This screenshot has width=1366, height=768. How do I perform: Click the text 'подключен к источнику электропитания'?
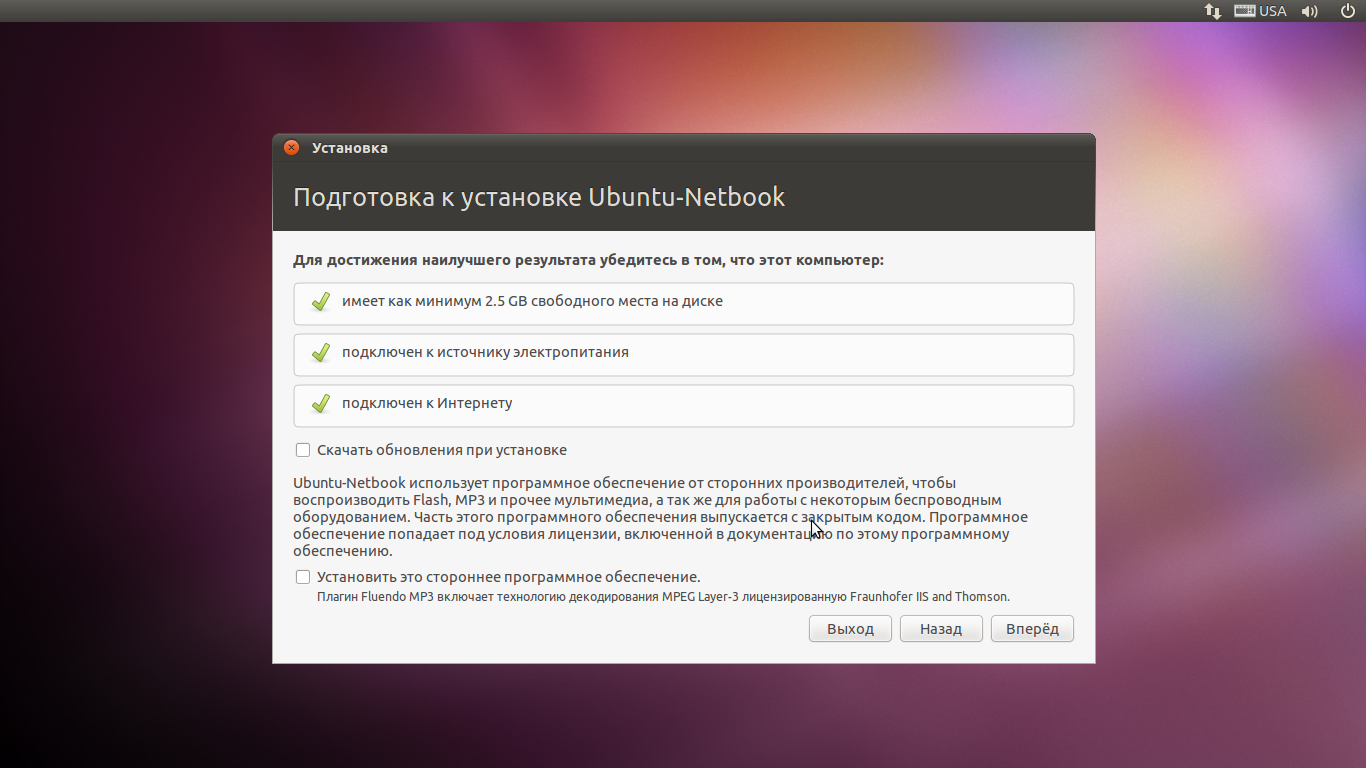[485, 352]
